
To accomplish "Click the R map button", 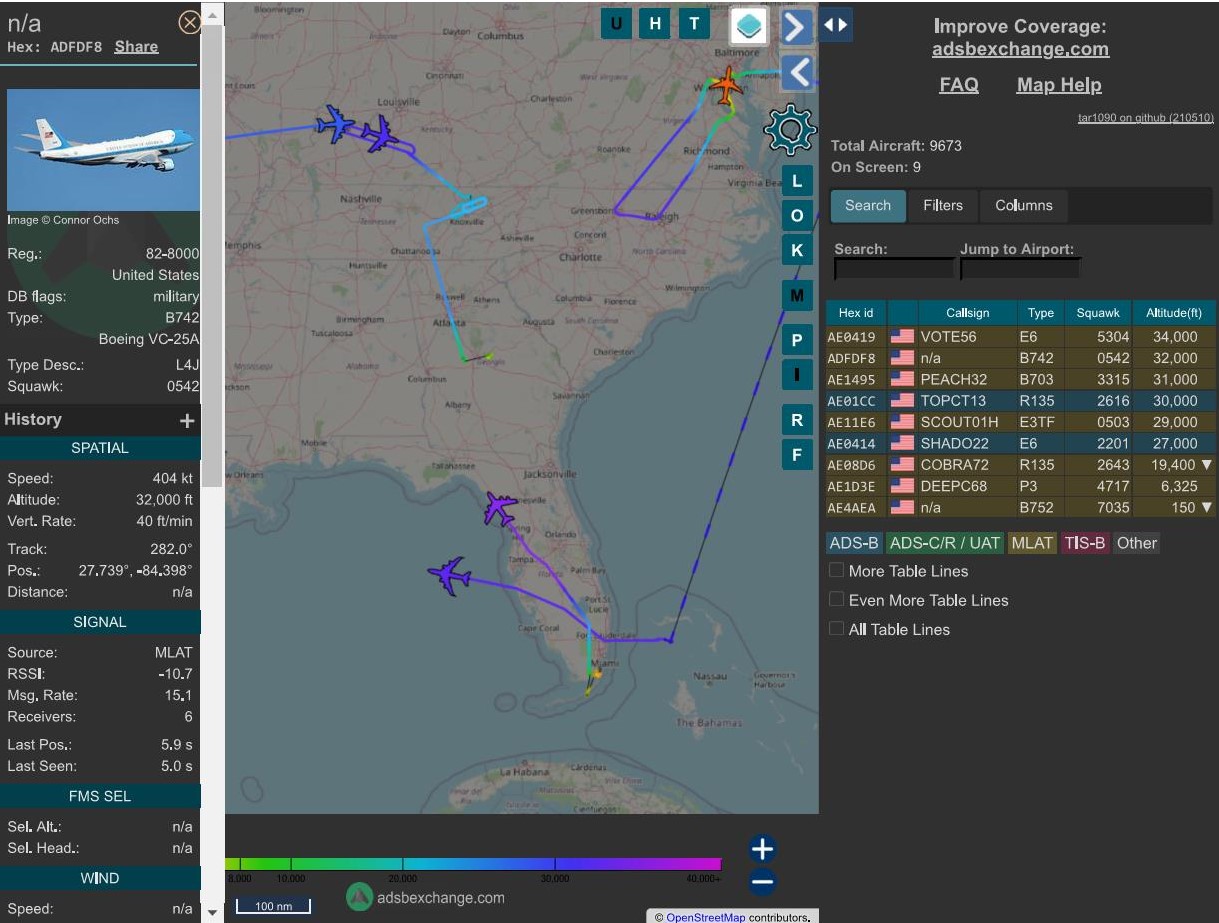I will pos(797,420).
